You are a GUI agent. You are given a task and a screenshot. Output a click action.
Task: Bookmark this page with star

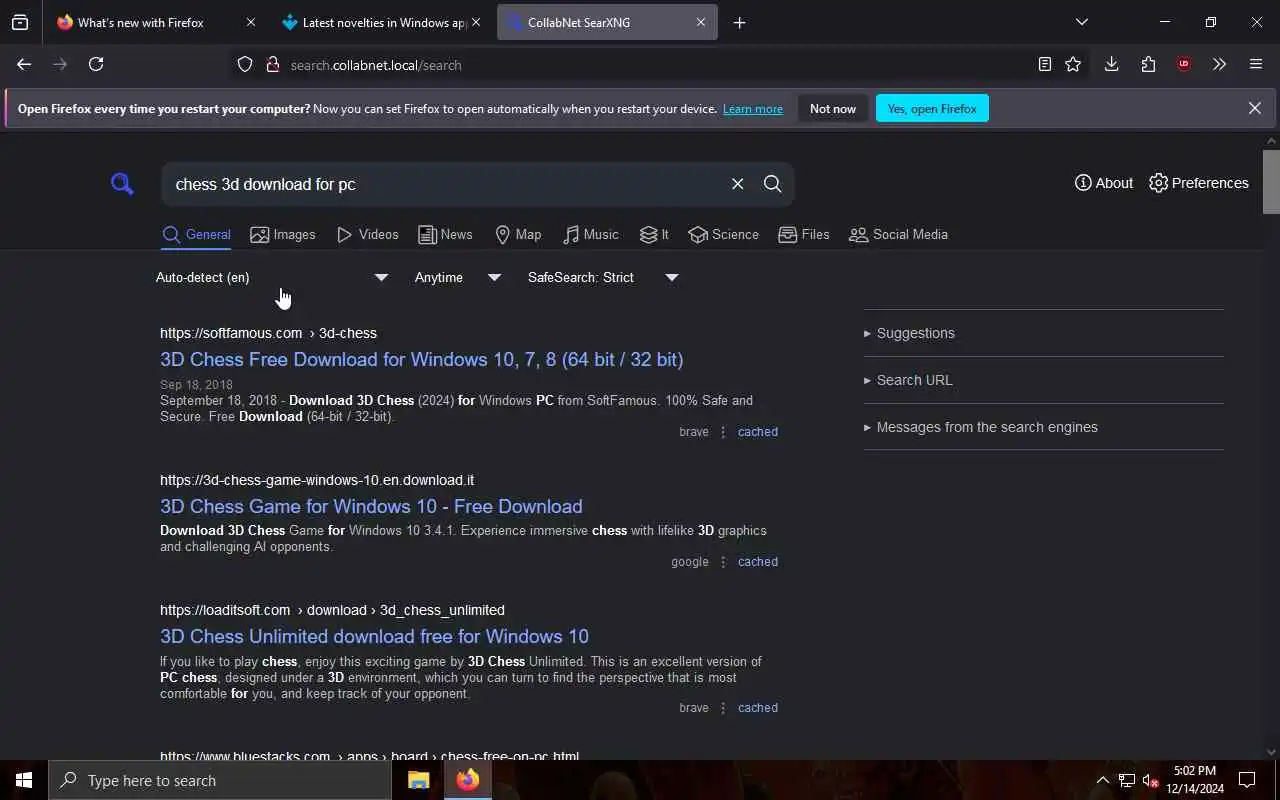[x=1073, y=64]
